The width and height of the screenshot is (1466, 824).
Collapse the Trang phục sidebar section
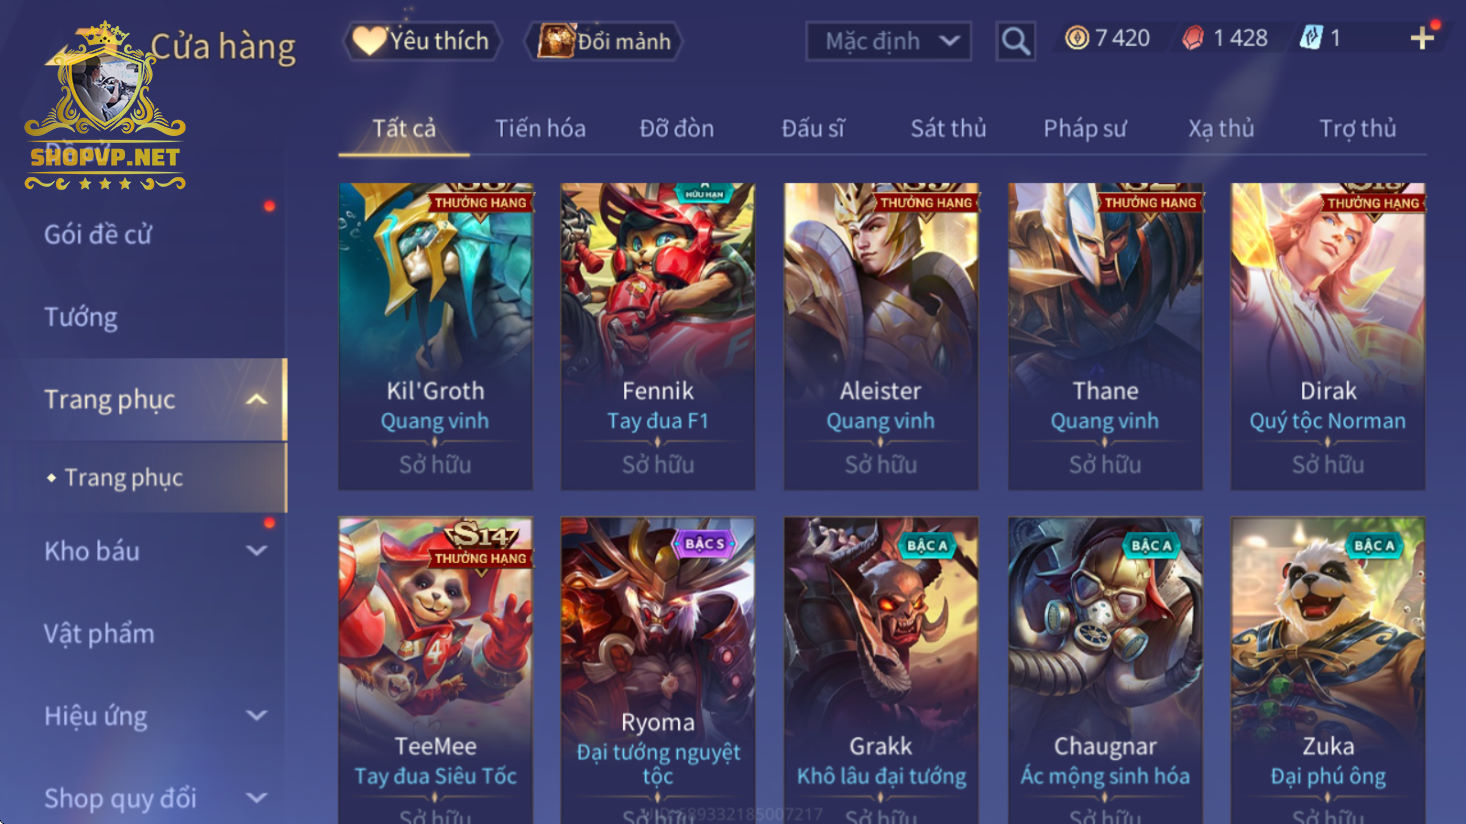(x=257, y=400)
